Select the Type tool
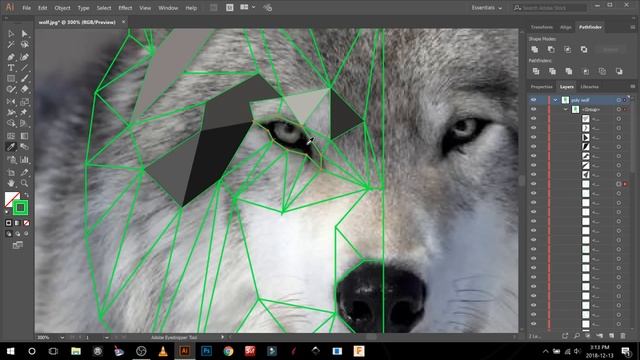 point(11,68)
